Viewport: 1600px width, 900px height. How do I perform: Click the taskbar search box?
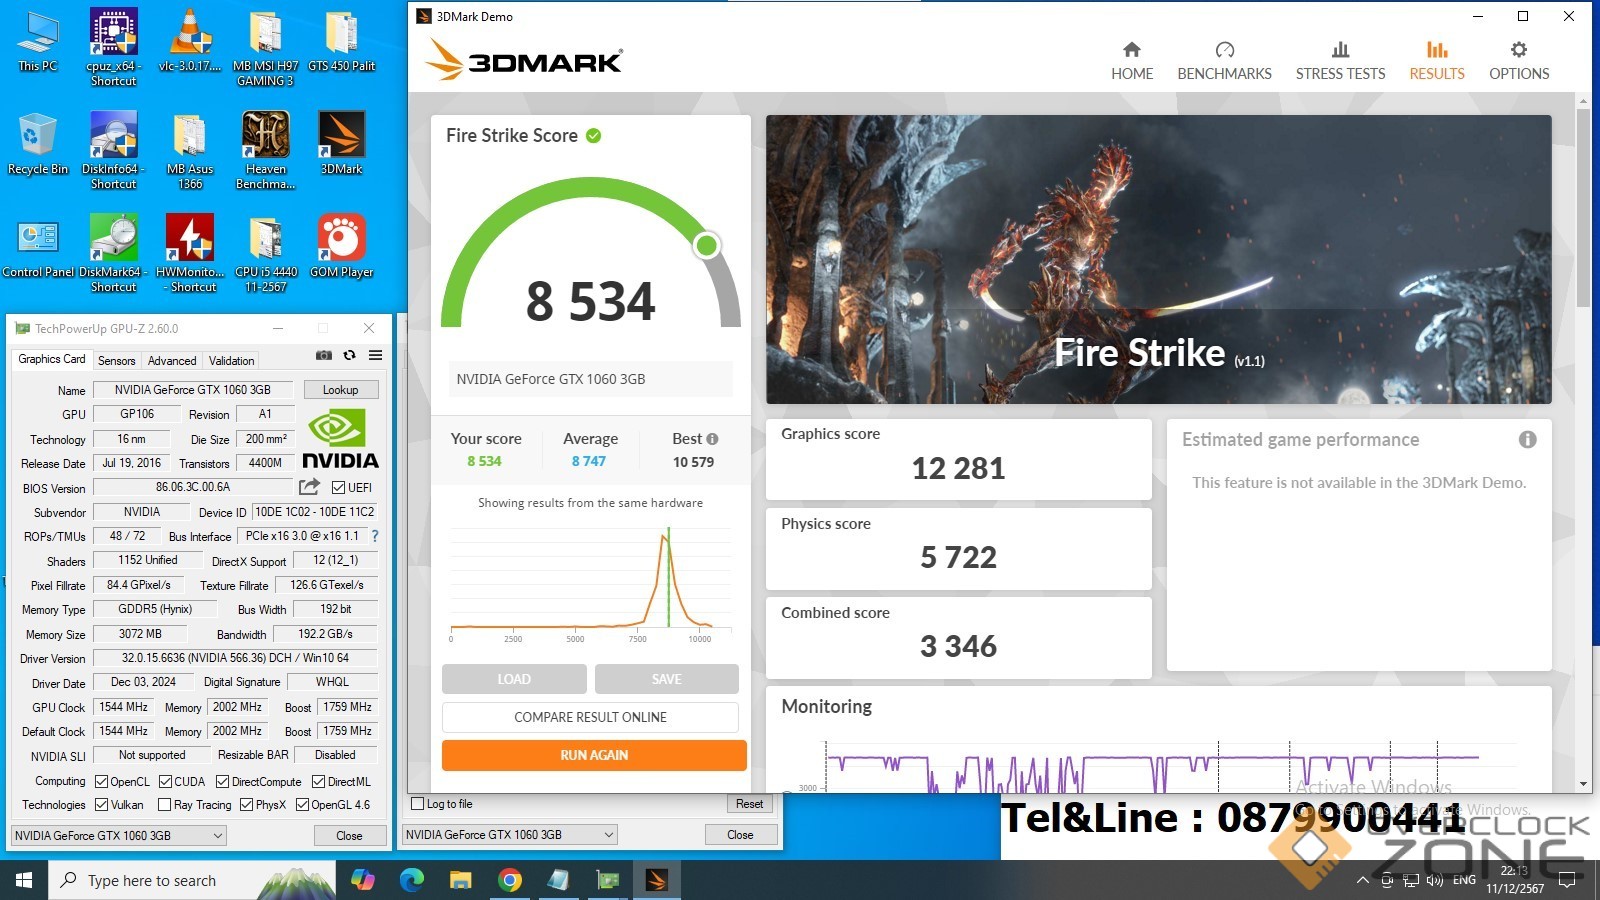pos(191,880)
